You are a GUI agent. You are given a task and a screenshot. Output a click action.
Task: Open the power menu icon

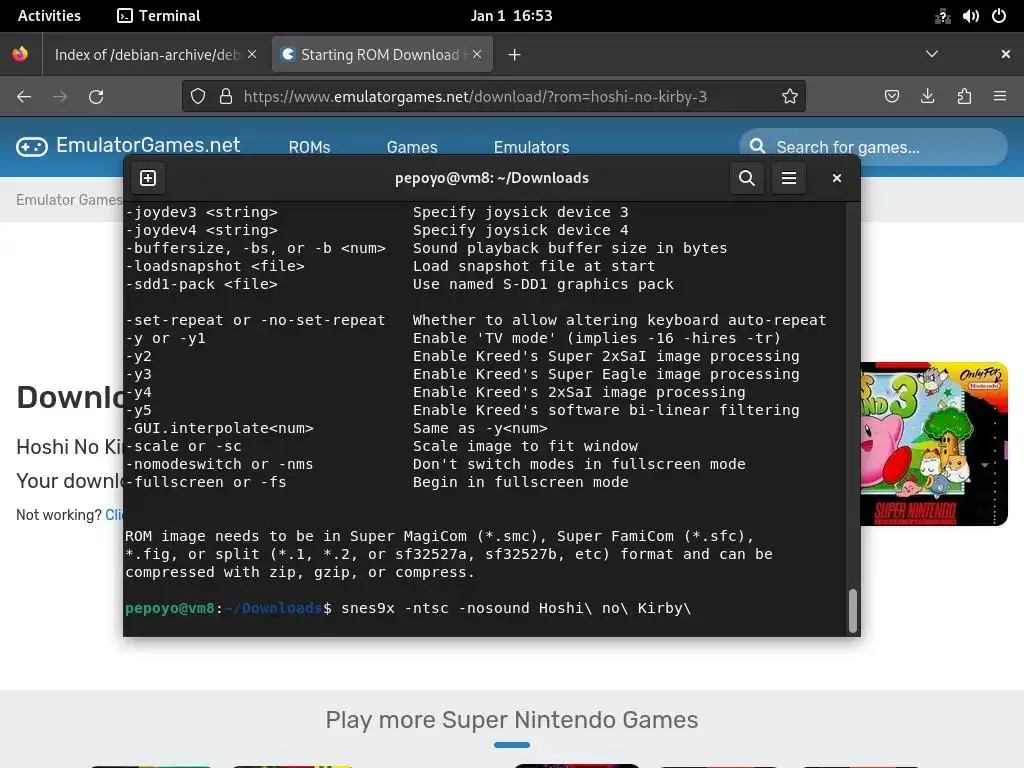click(x=999, y=16)
